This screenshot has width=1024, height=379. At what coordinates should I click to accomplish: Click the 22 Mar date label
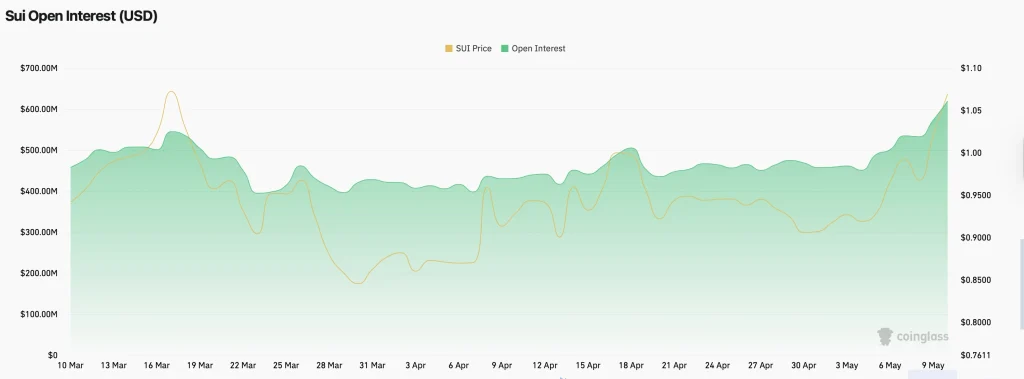243,365
